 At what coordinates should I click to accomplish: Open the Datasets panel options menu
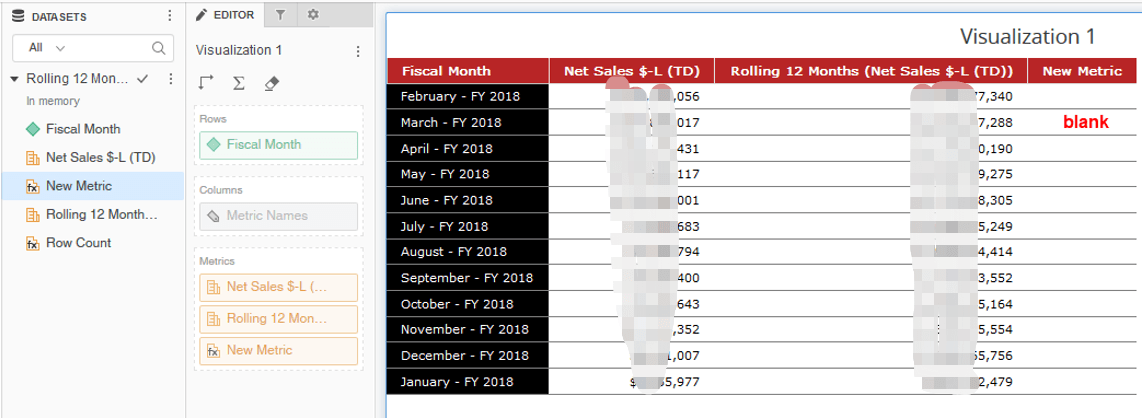coord(169,16)
